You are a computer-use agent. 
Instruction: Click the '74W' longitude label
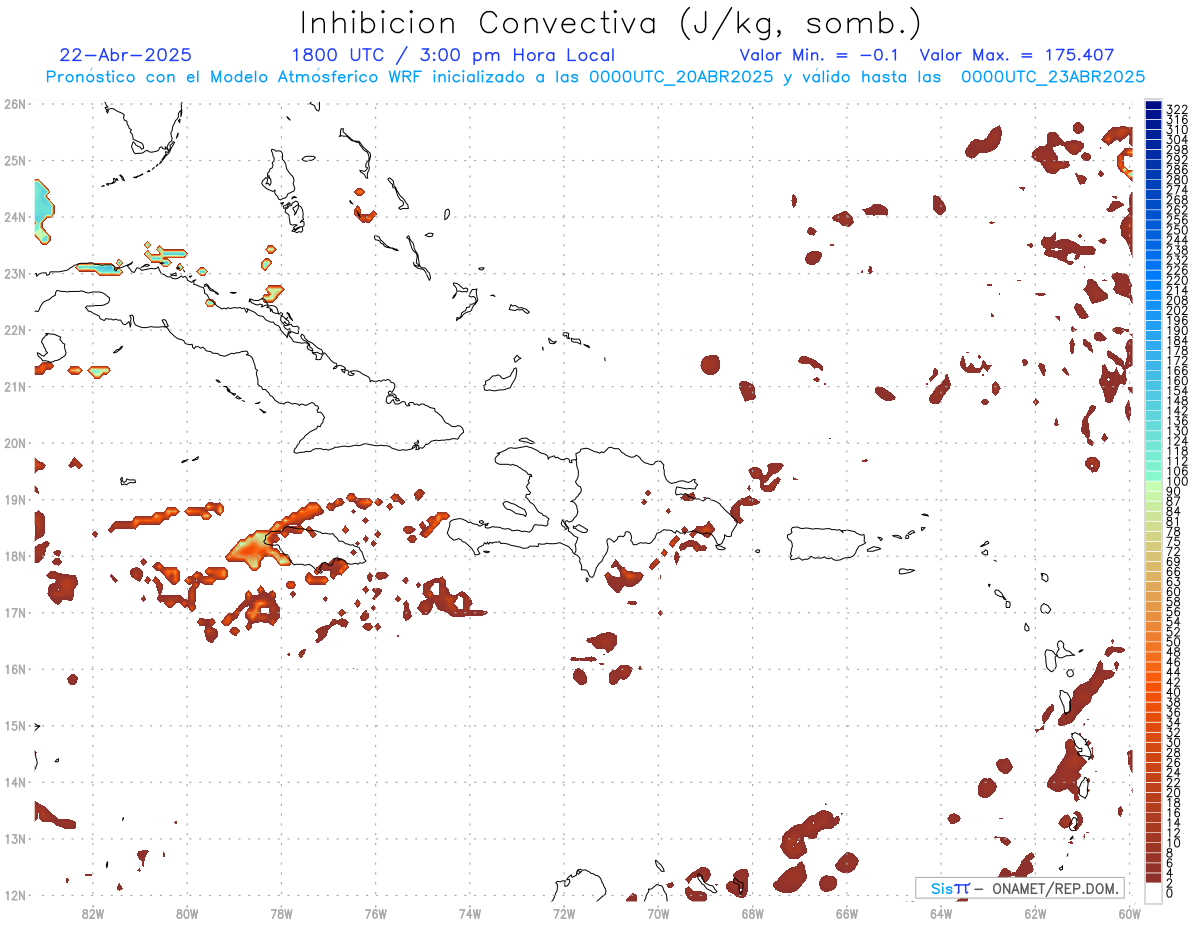(470, 913)
